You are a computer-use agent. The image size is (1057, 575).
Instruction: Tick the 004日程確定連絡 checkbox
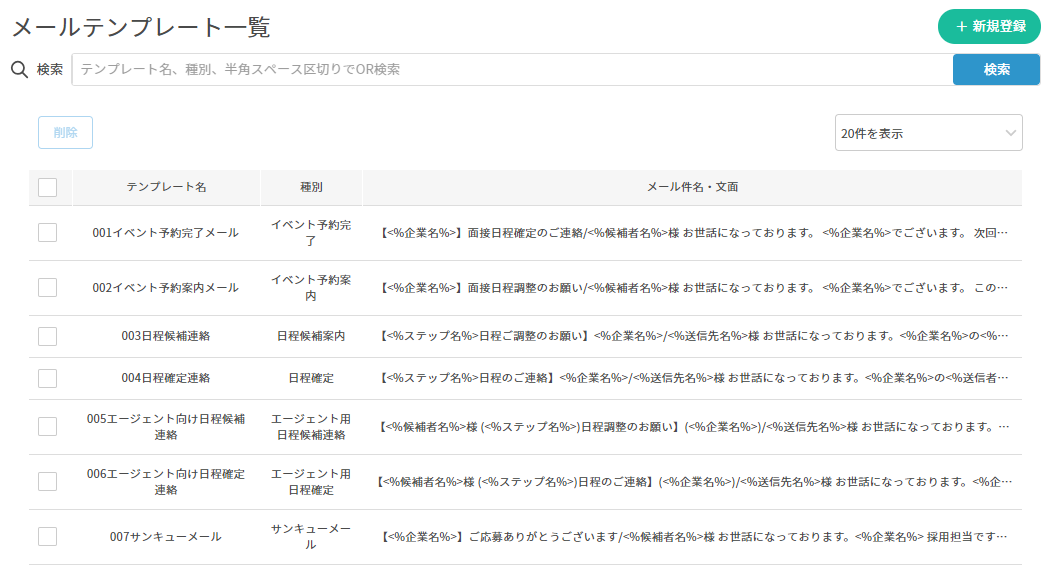48,378
